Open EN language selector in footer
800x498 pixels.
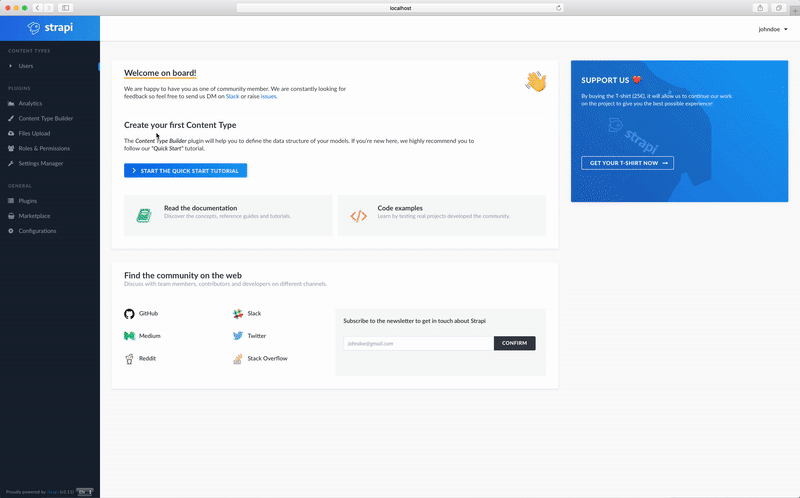(x=85, y=492)
